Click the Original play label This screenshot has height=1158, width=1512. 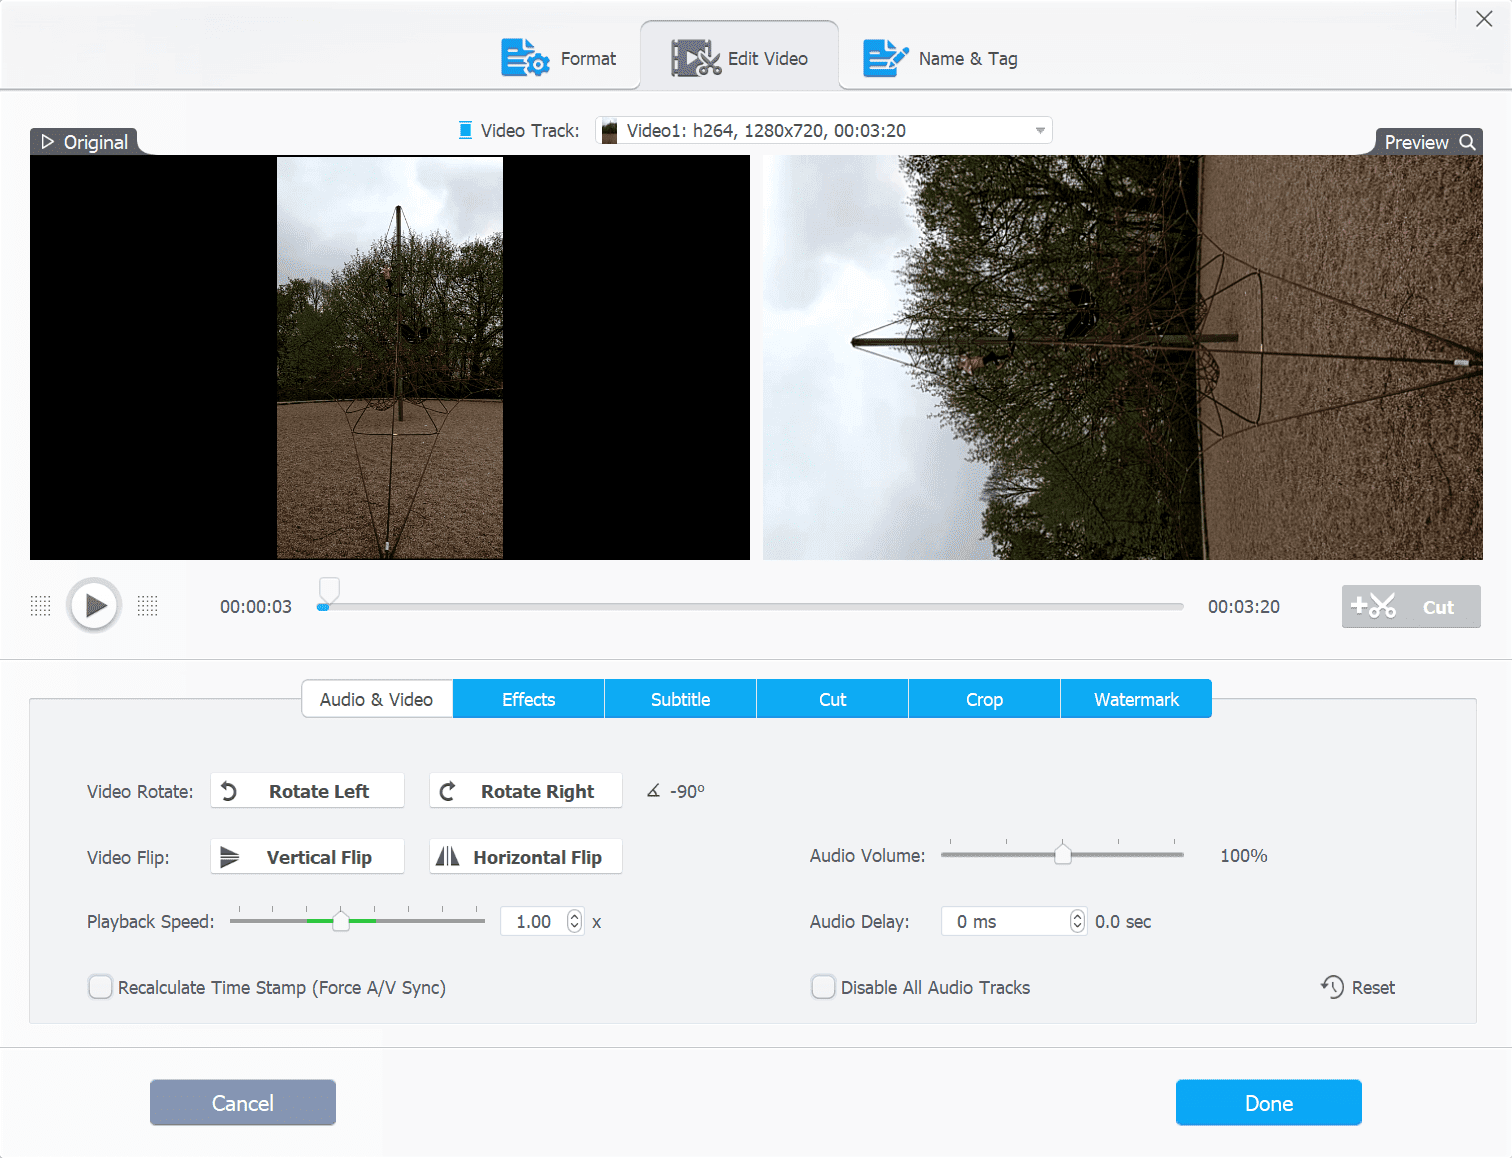tap(85, 142)
